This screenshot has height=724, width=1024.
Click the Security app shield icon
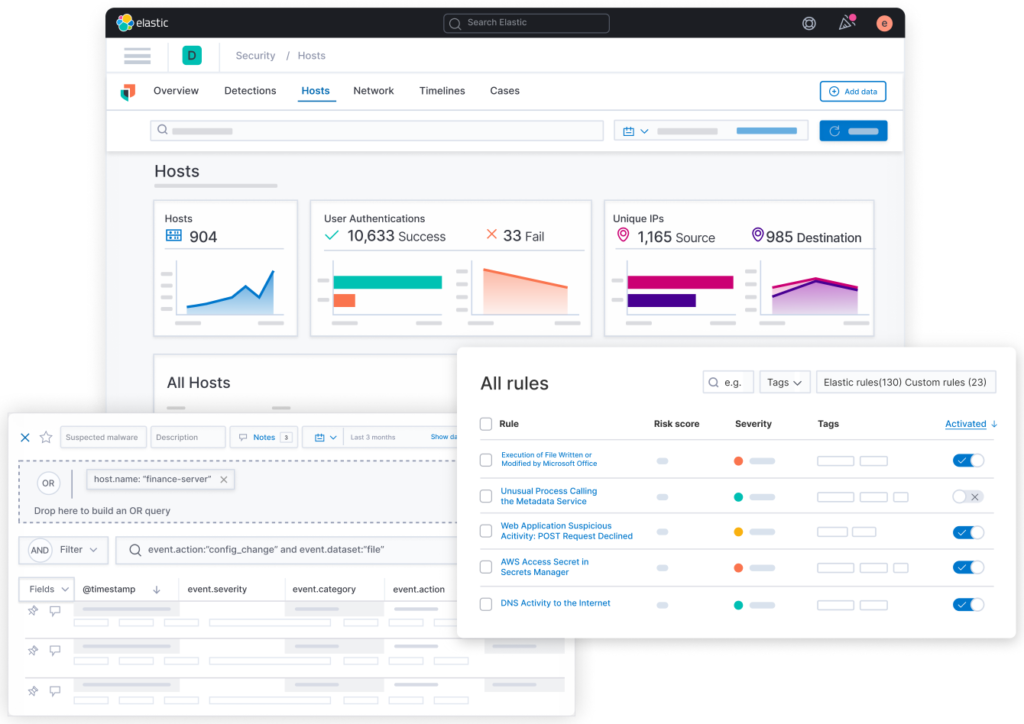click(x=128, y=92)
